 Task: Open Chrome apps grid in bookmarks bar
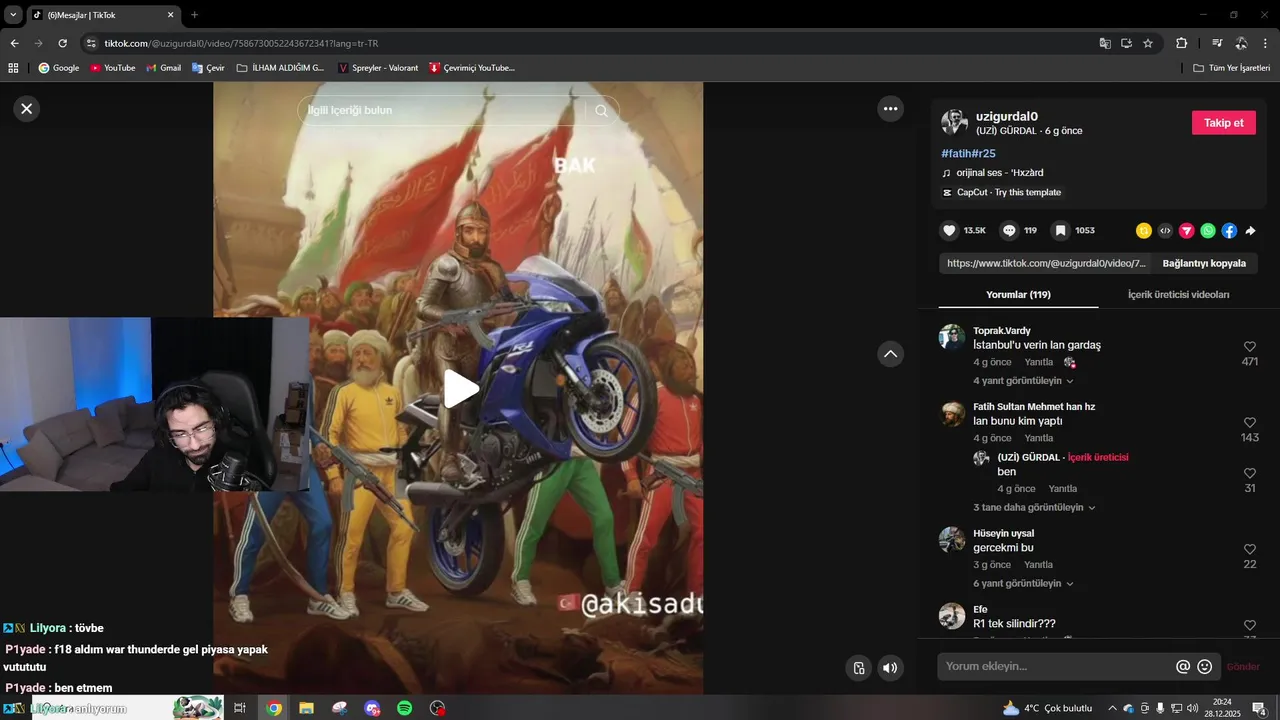click(13, 68)
